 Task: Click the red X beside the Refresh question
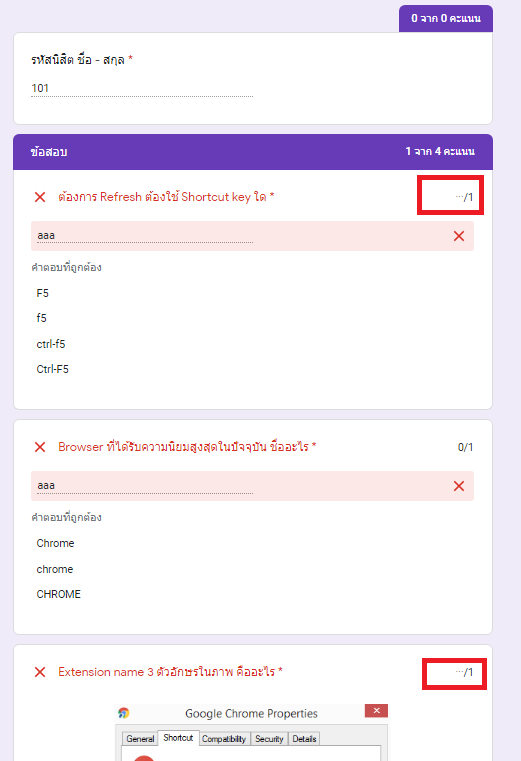[40, 197]
